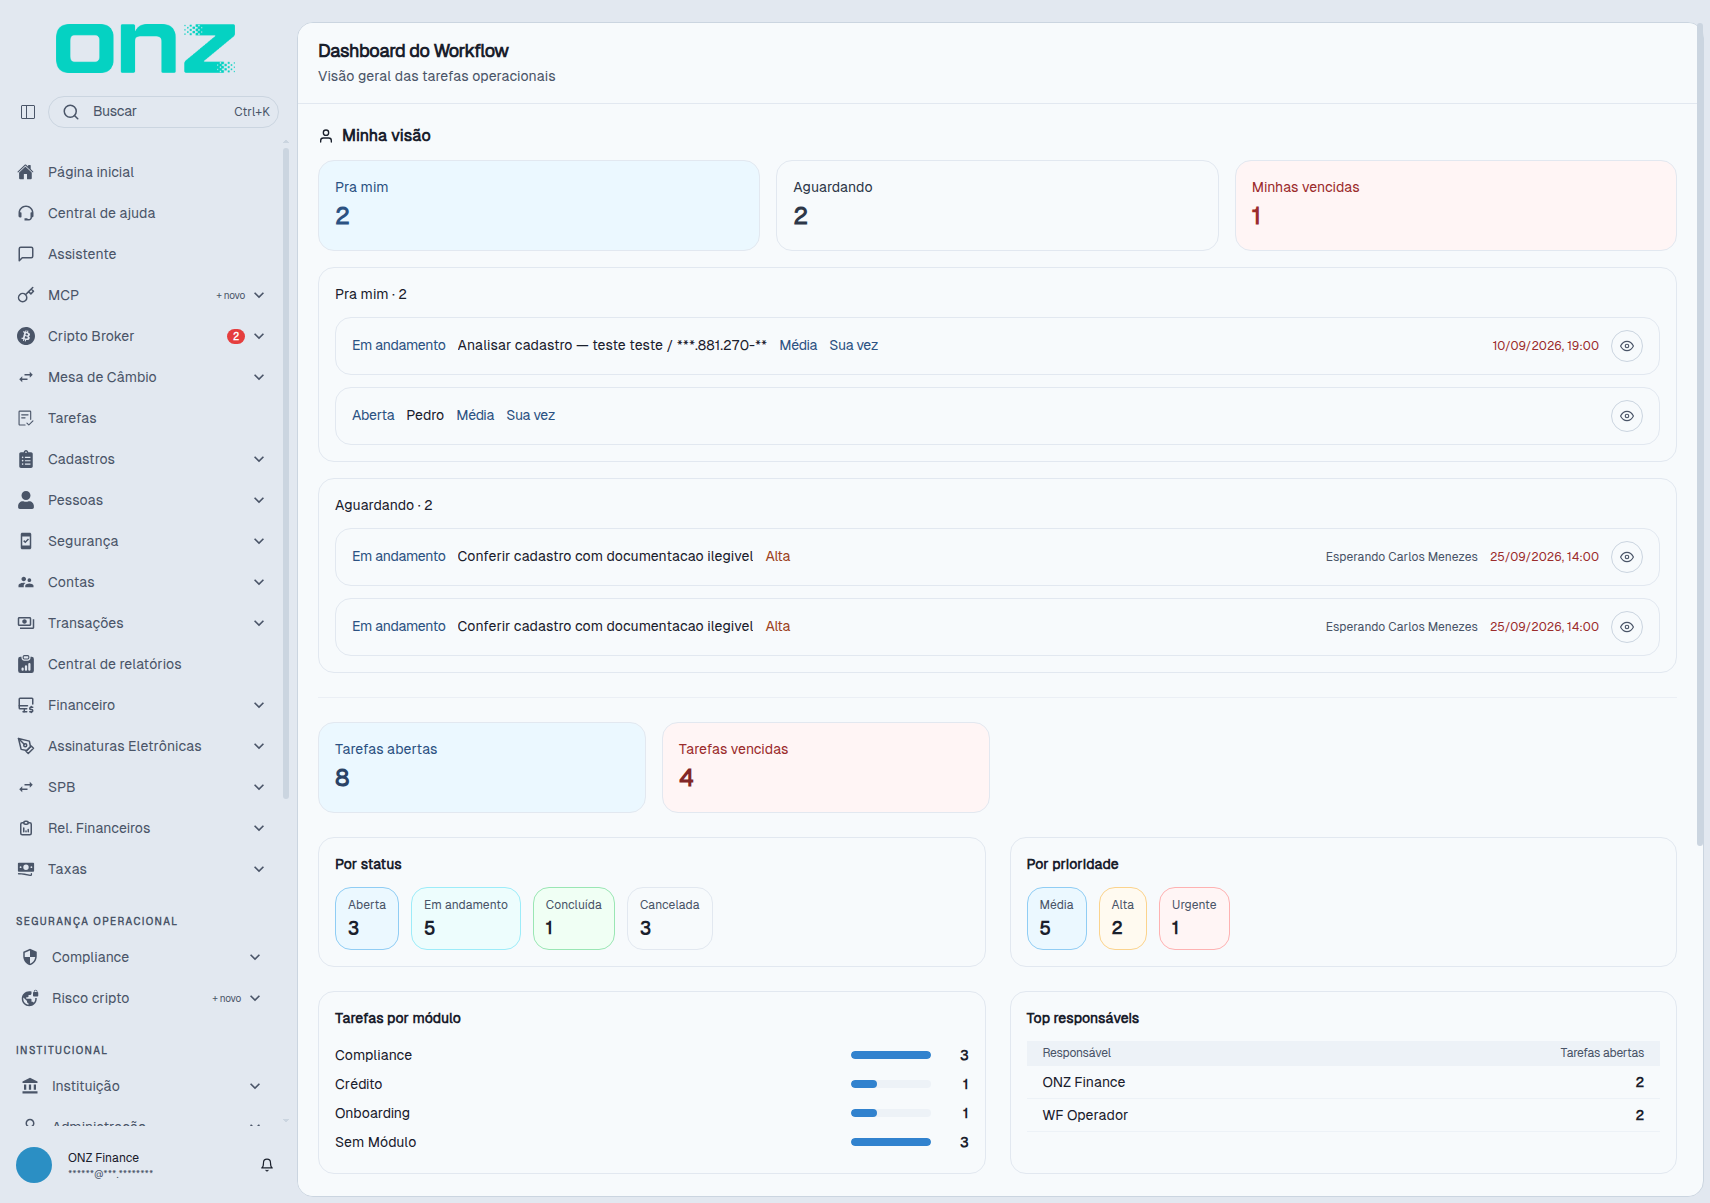Open the Pra mim summary card
The height and width of the screenshot is (1203, 1710).
pyautogui.click(x=539, y=205)
